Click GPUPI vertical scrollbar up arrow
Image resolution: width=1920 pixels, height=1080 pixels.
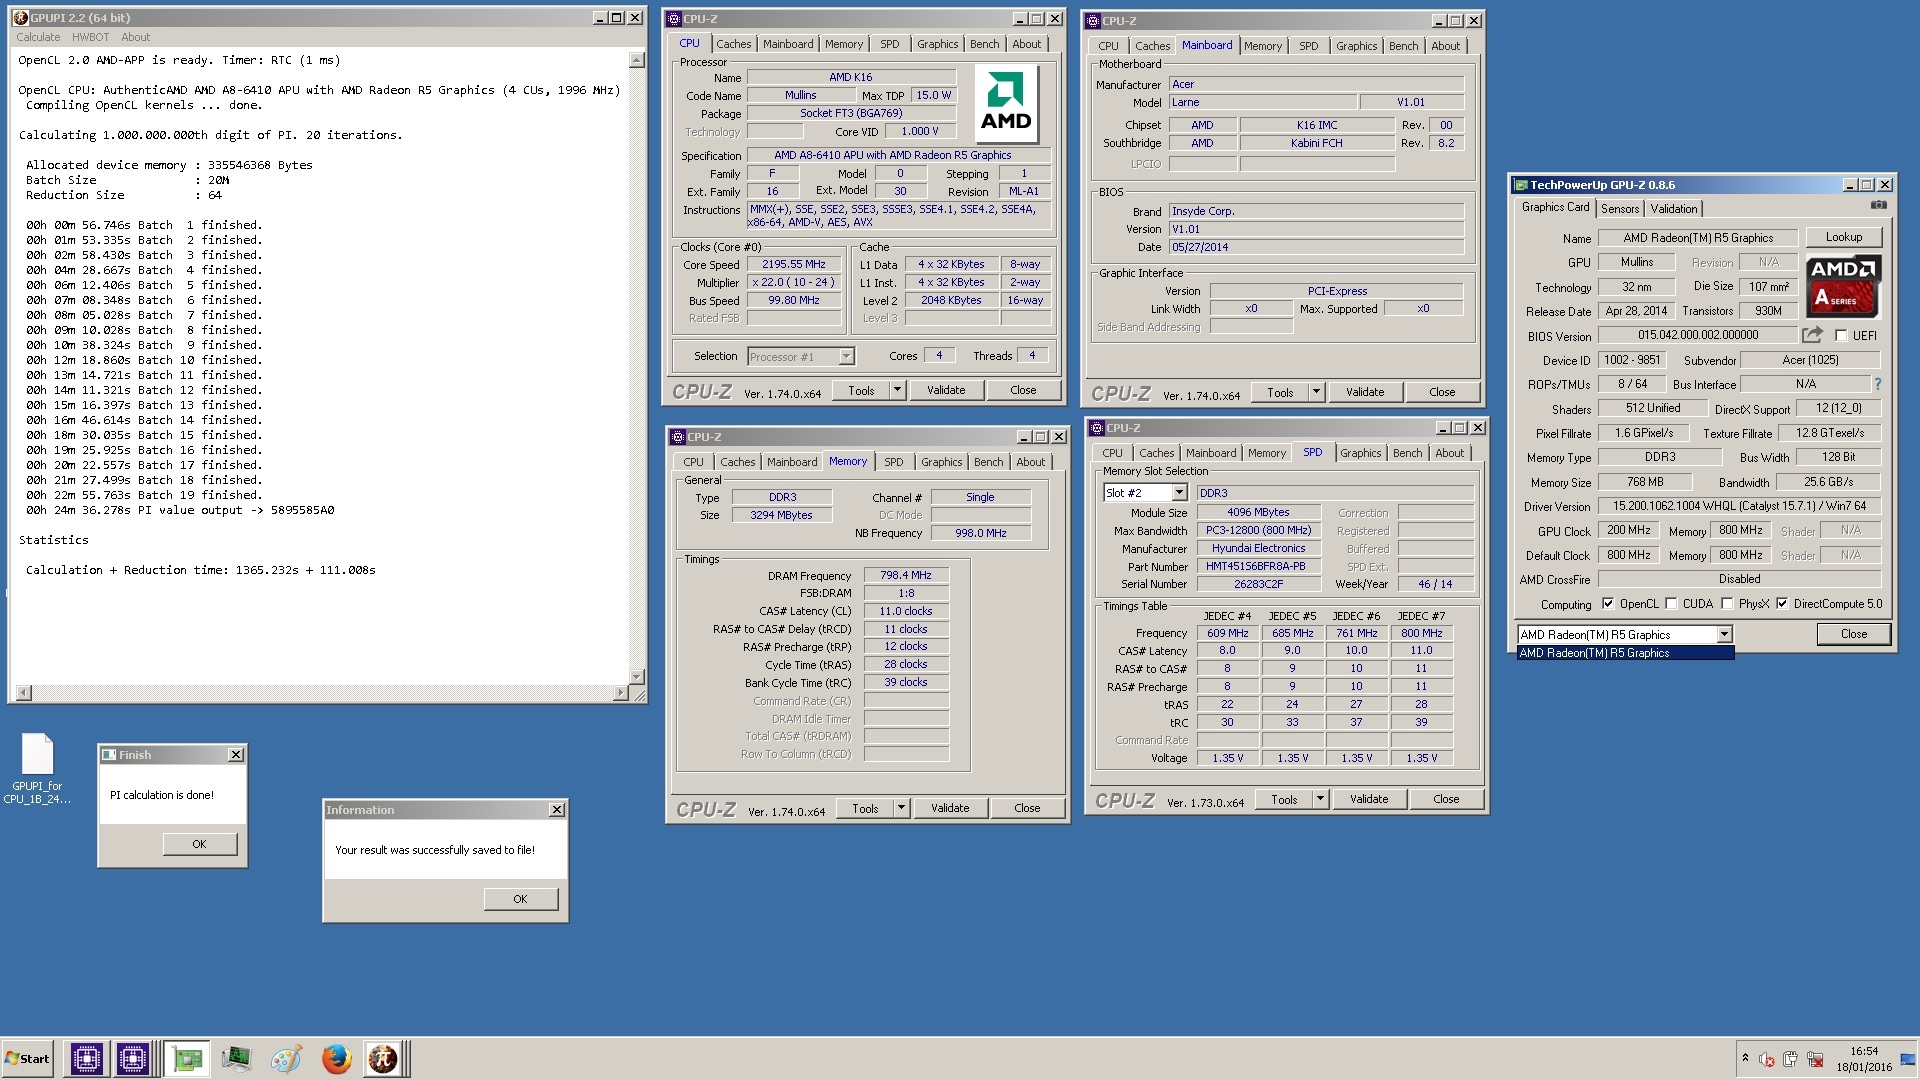pos(637,60)
